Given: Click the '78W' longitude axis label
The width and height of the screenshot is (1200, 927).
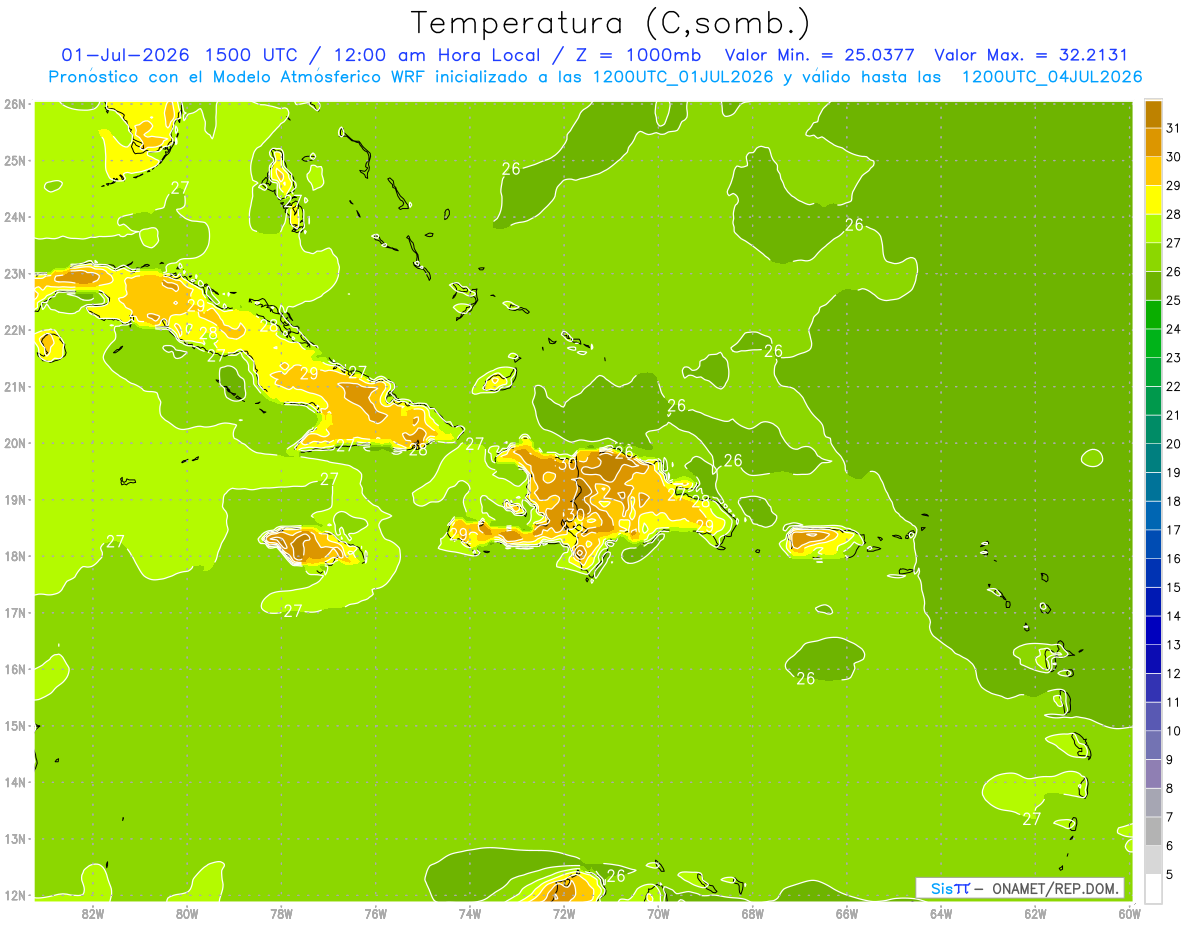Looking at the screenshot, I should pos(281,913).
